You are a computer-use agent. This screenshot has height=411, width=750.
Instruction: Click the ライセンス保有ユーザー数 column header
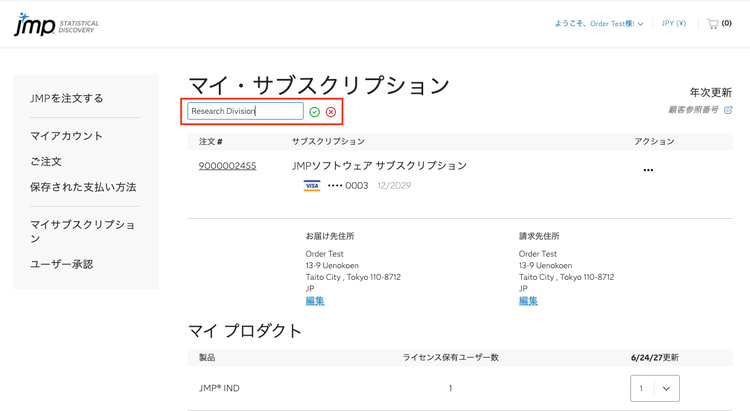pyautogui.click(x=451, y=358)
